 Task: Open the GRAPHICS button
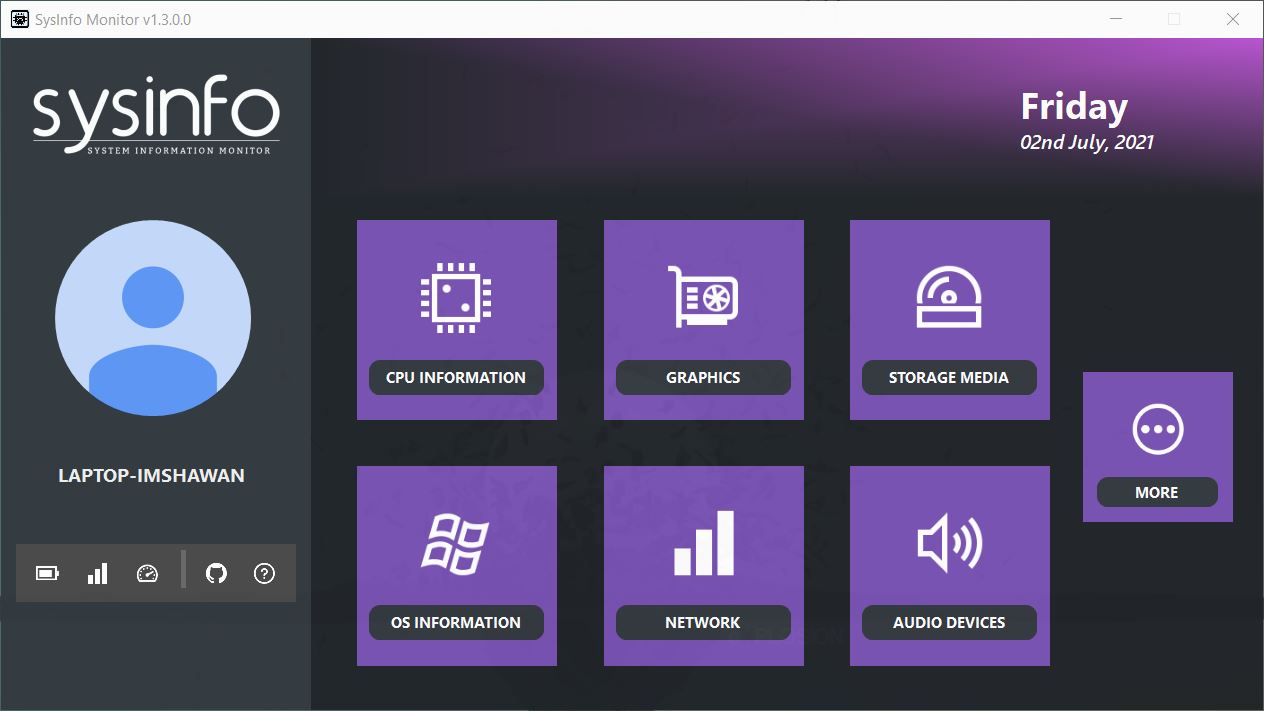(x=703, y=377)
